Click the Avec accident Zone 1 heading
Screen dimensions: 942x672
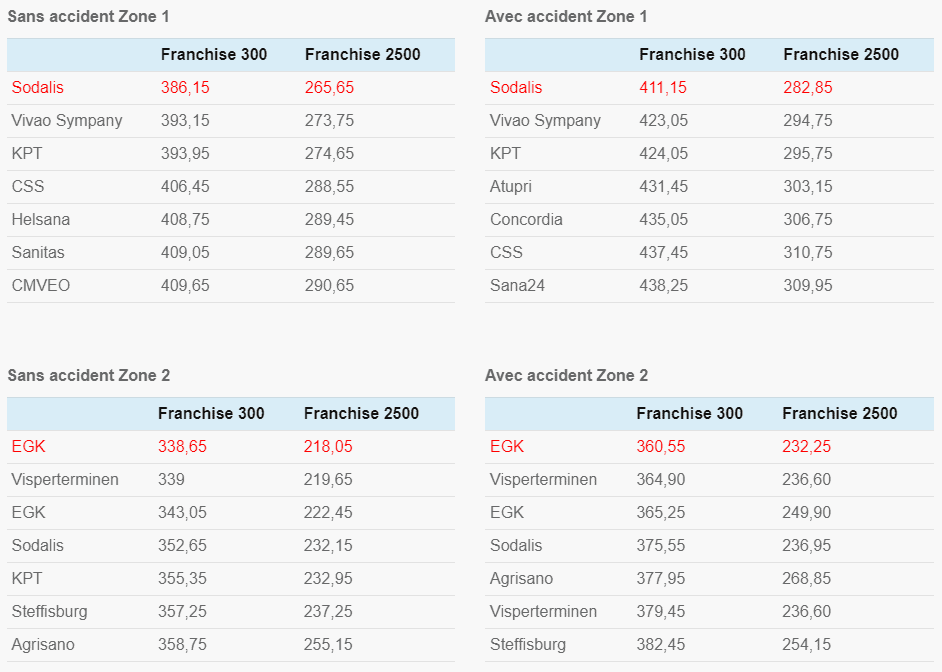coord(566,17)
